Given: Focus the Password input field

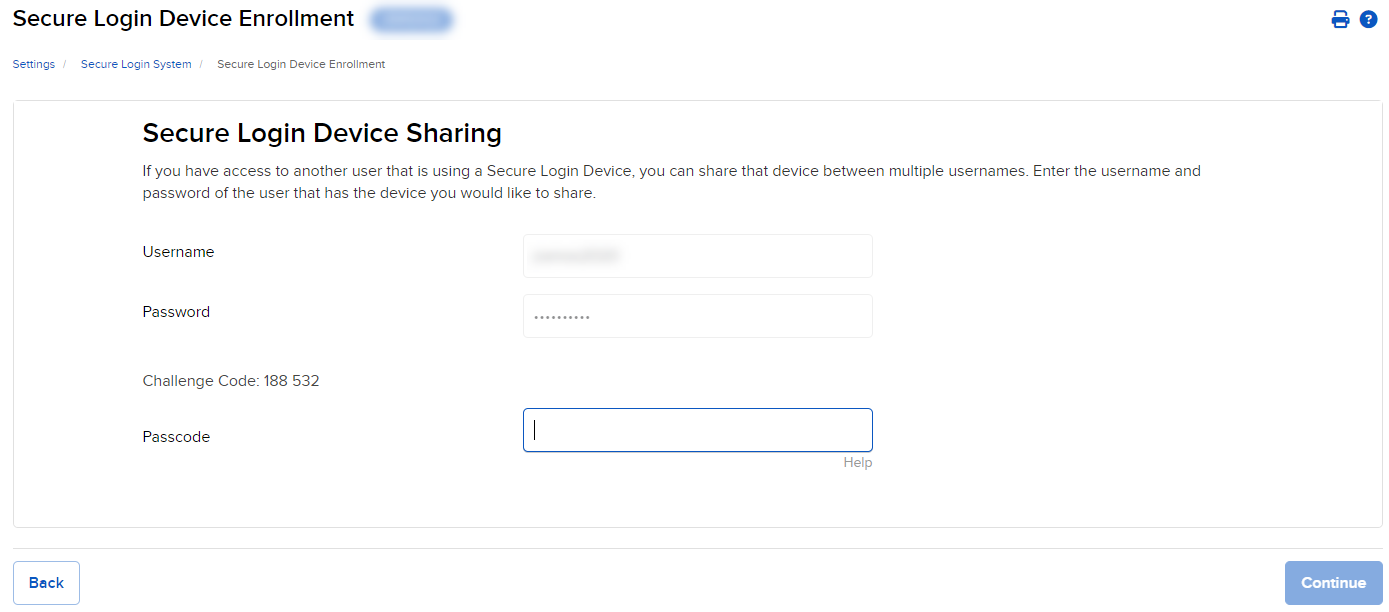Looking at the screenshot, I should 697,316.
